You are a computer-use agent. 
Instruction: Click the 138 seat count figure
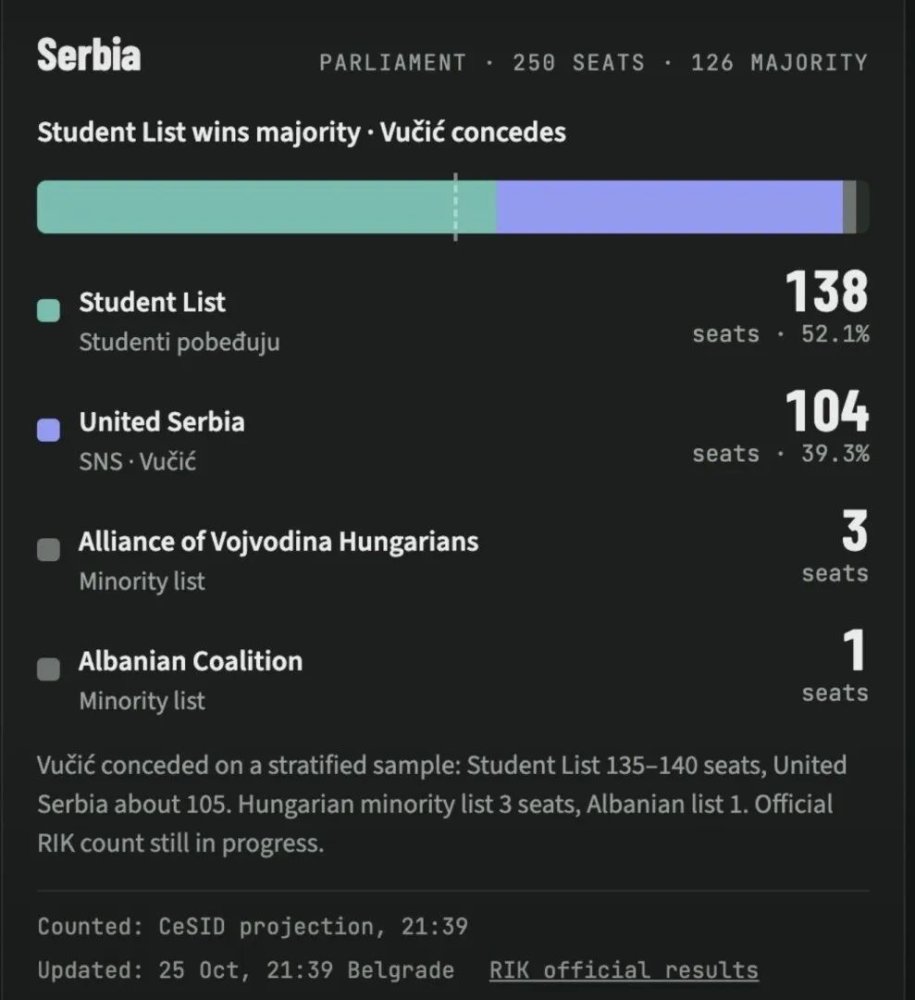(x=826, y=291)
